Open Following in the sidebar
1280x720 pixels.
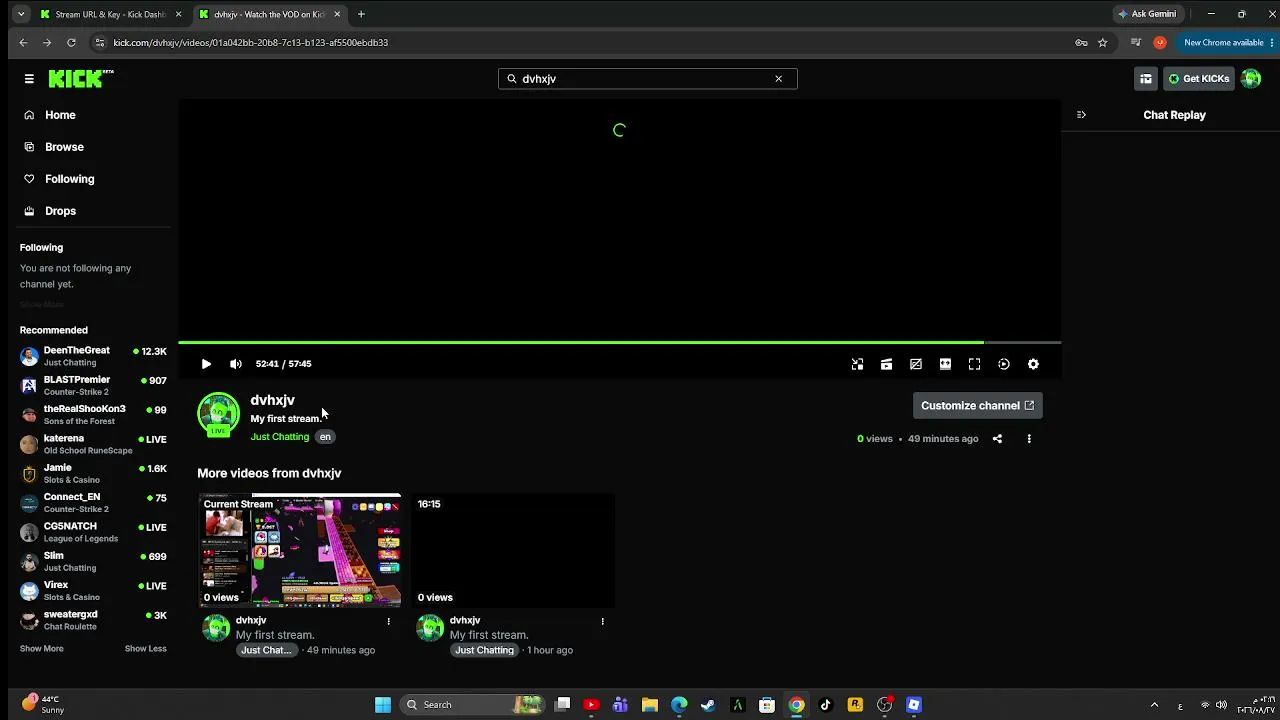tap(69, 179)
